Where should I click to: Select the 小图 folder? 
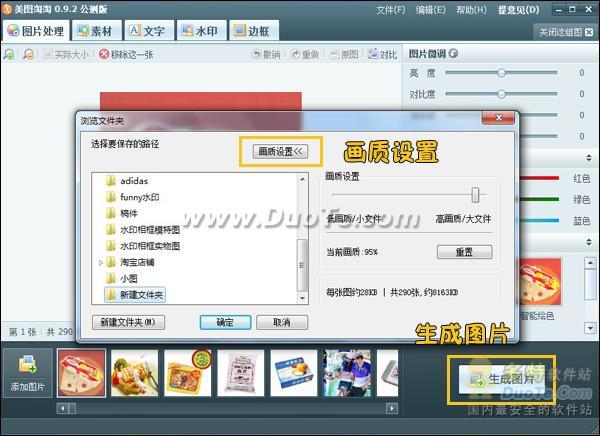click(x=122, y=278)
